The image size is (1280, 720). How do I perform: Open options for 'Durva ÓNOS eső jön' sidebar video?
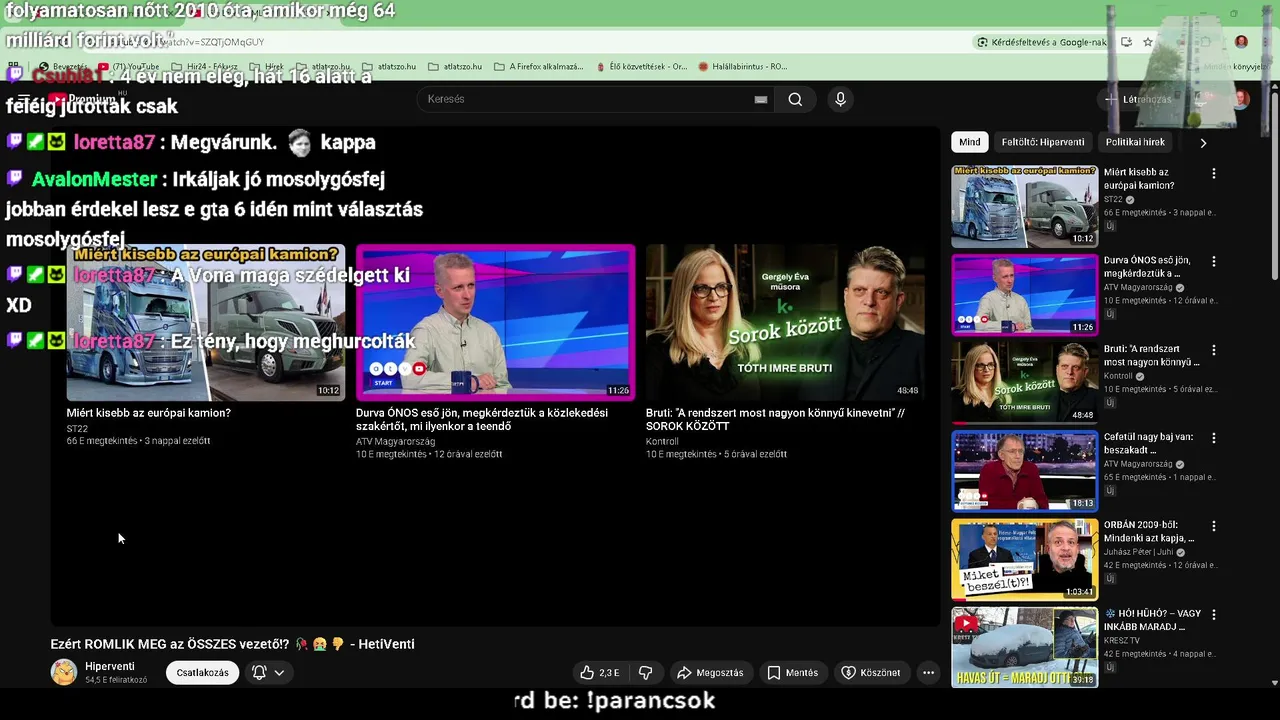[1214, 261]
